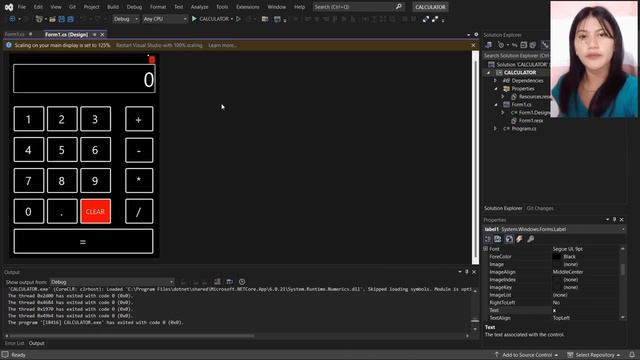Image resolution: width=640 pixels, height=360 pixels.
Task: Click the calculator display showing 0
Action: coord(84,78)
